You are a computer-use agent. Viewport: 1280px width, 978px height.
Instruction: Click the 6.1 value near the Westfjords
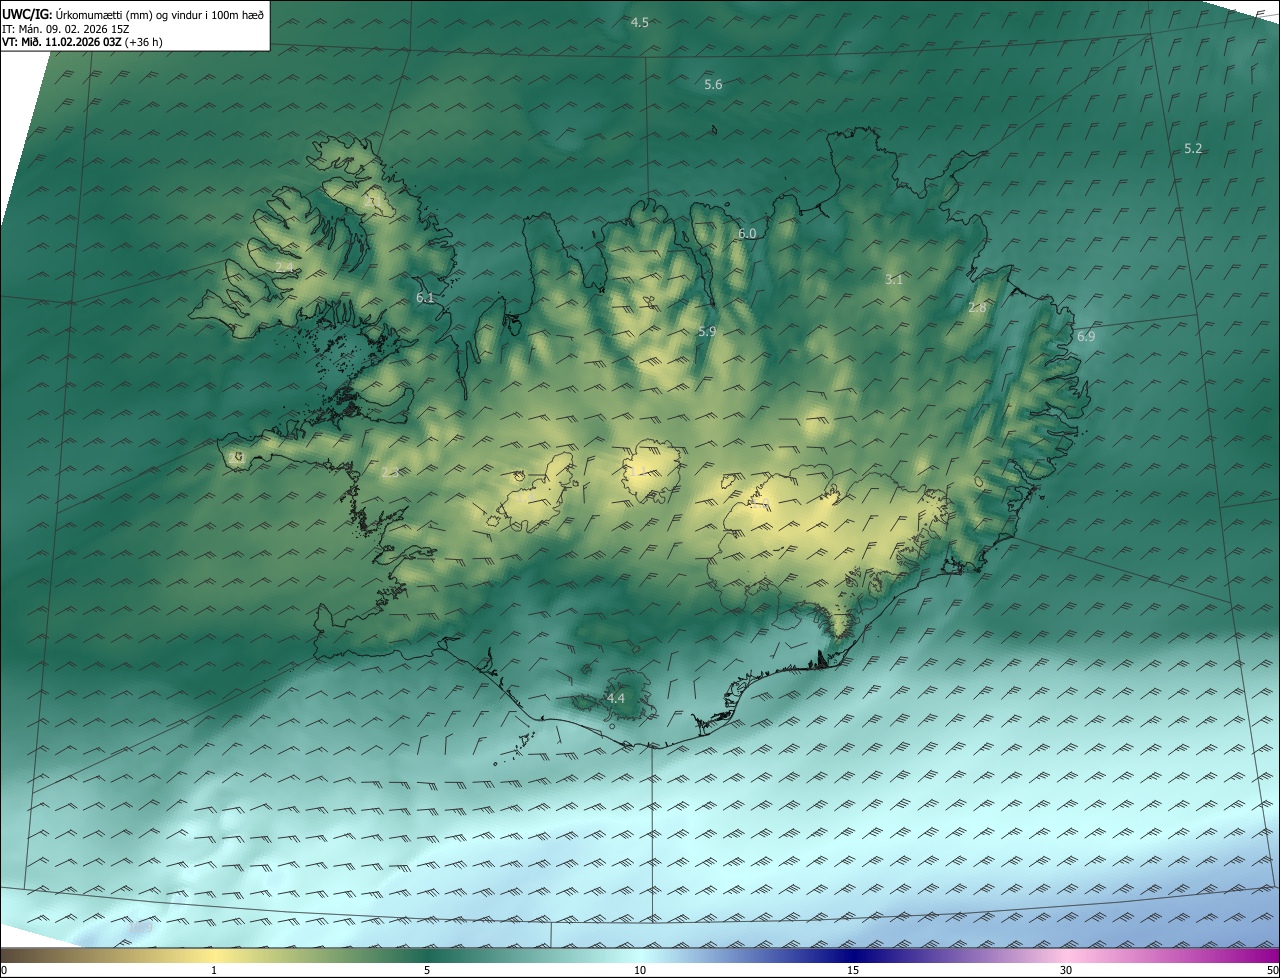point(425,298)
